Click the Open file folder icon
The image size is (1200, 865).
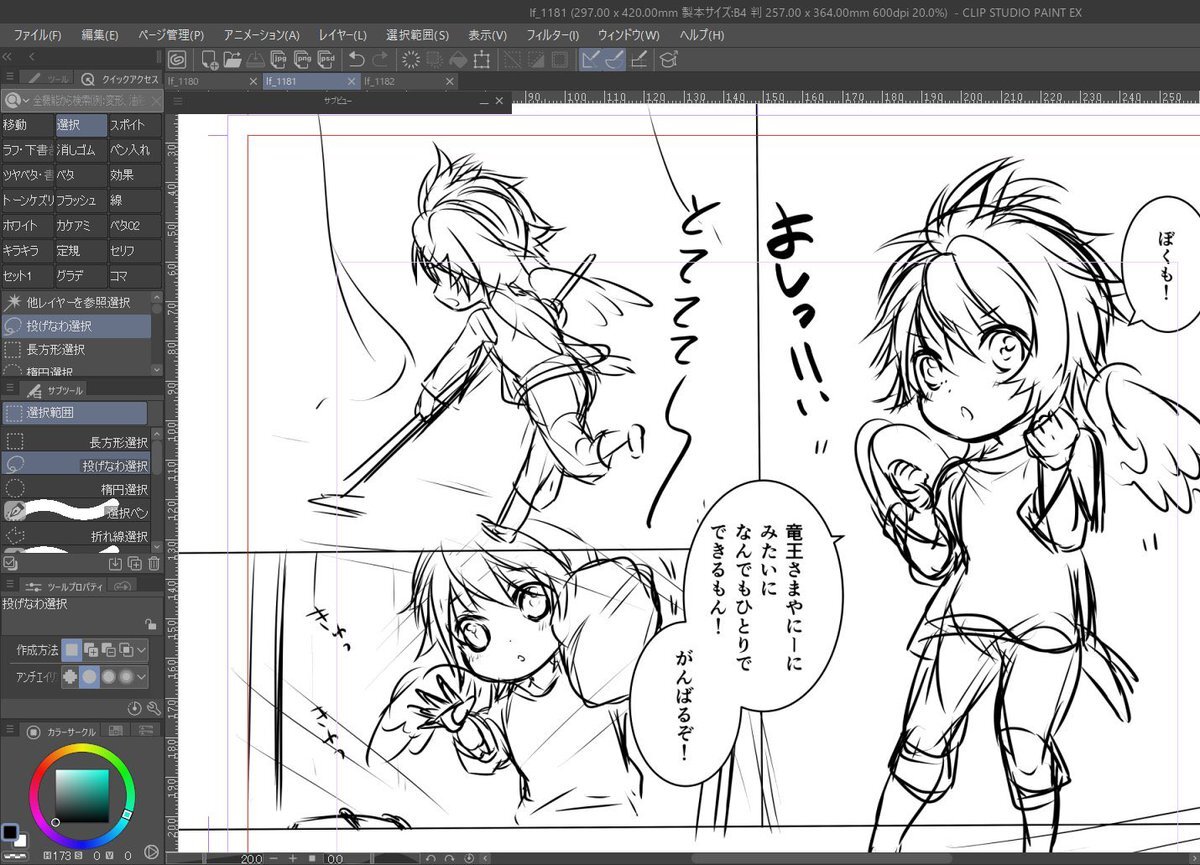(232, 59)
